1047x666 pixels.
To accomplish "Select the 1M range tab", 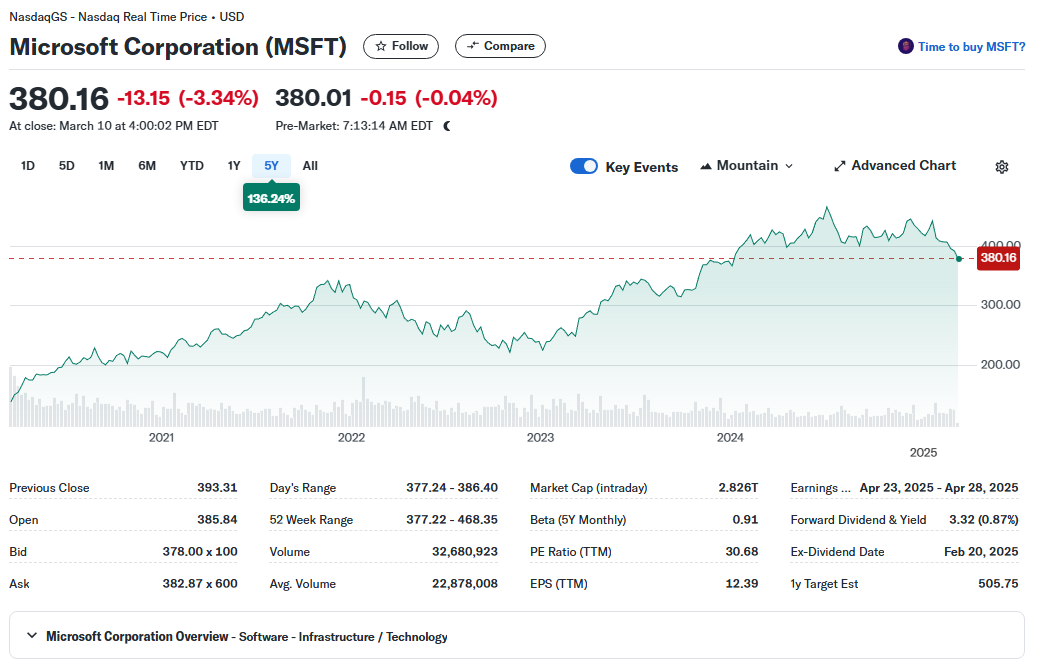I will pos(106,166).
